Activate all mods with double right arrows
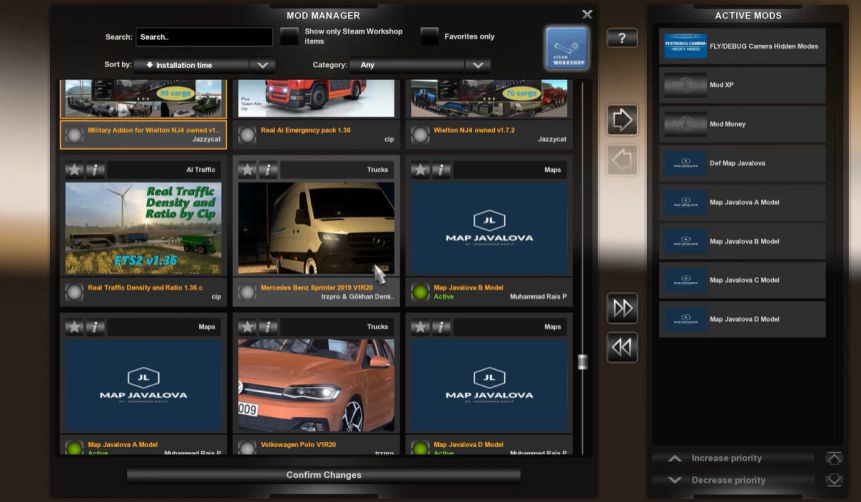861x502 pixels. [x=622, y=308]
